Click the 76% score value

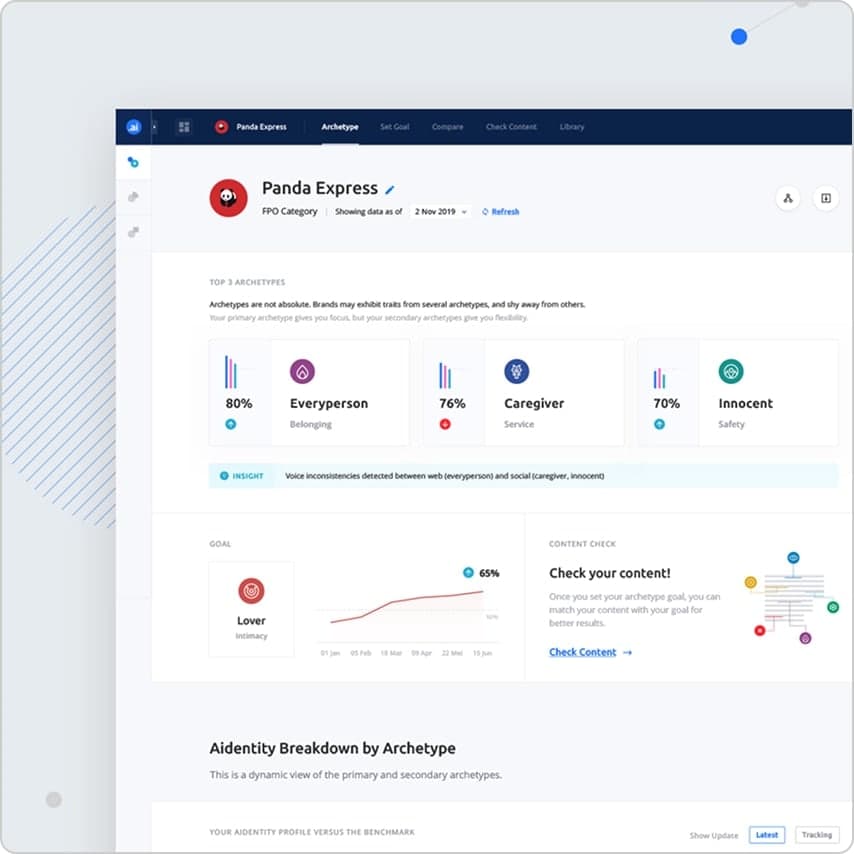453,404
